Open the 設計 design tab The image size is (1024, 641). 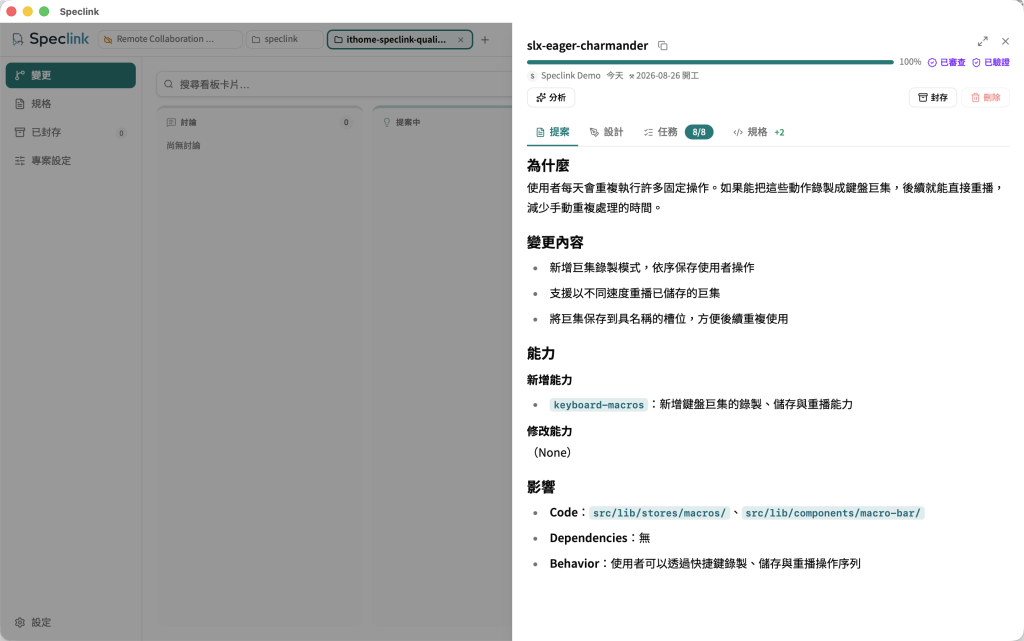coord(606,132)
